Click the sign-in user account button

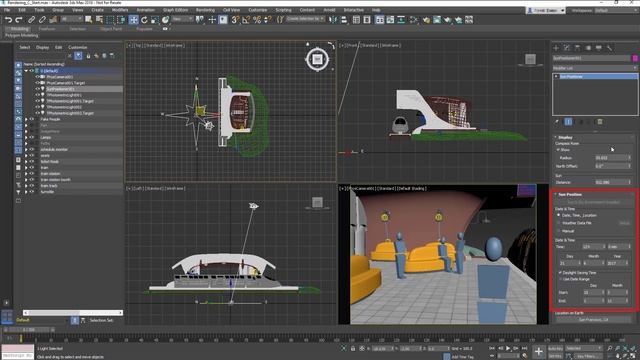[545, 10]
